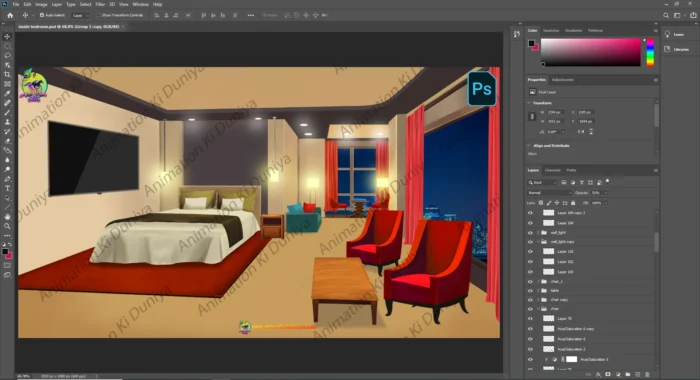Click the Home icon in options bar
The height and width of the screenshot is (380, 700).
click(x=10, y=15)
